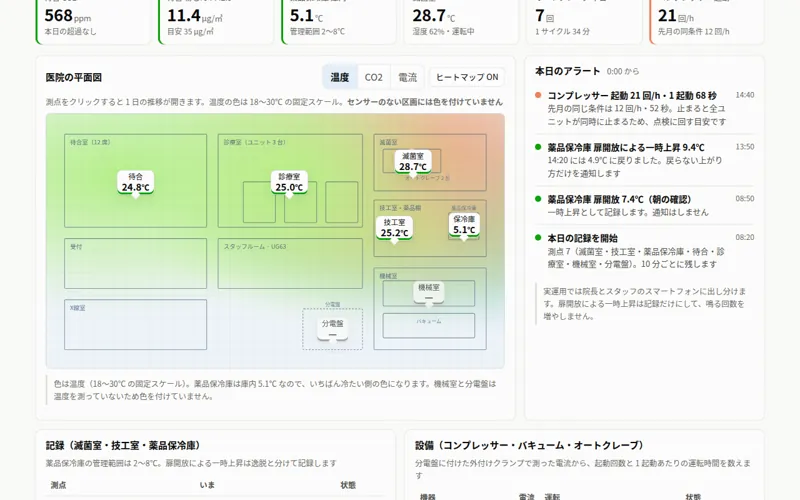This screenshot has height=500, width=800.
Task: Click the 状態 header in 記録 table
Action: coord(348,485)
